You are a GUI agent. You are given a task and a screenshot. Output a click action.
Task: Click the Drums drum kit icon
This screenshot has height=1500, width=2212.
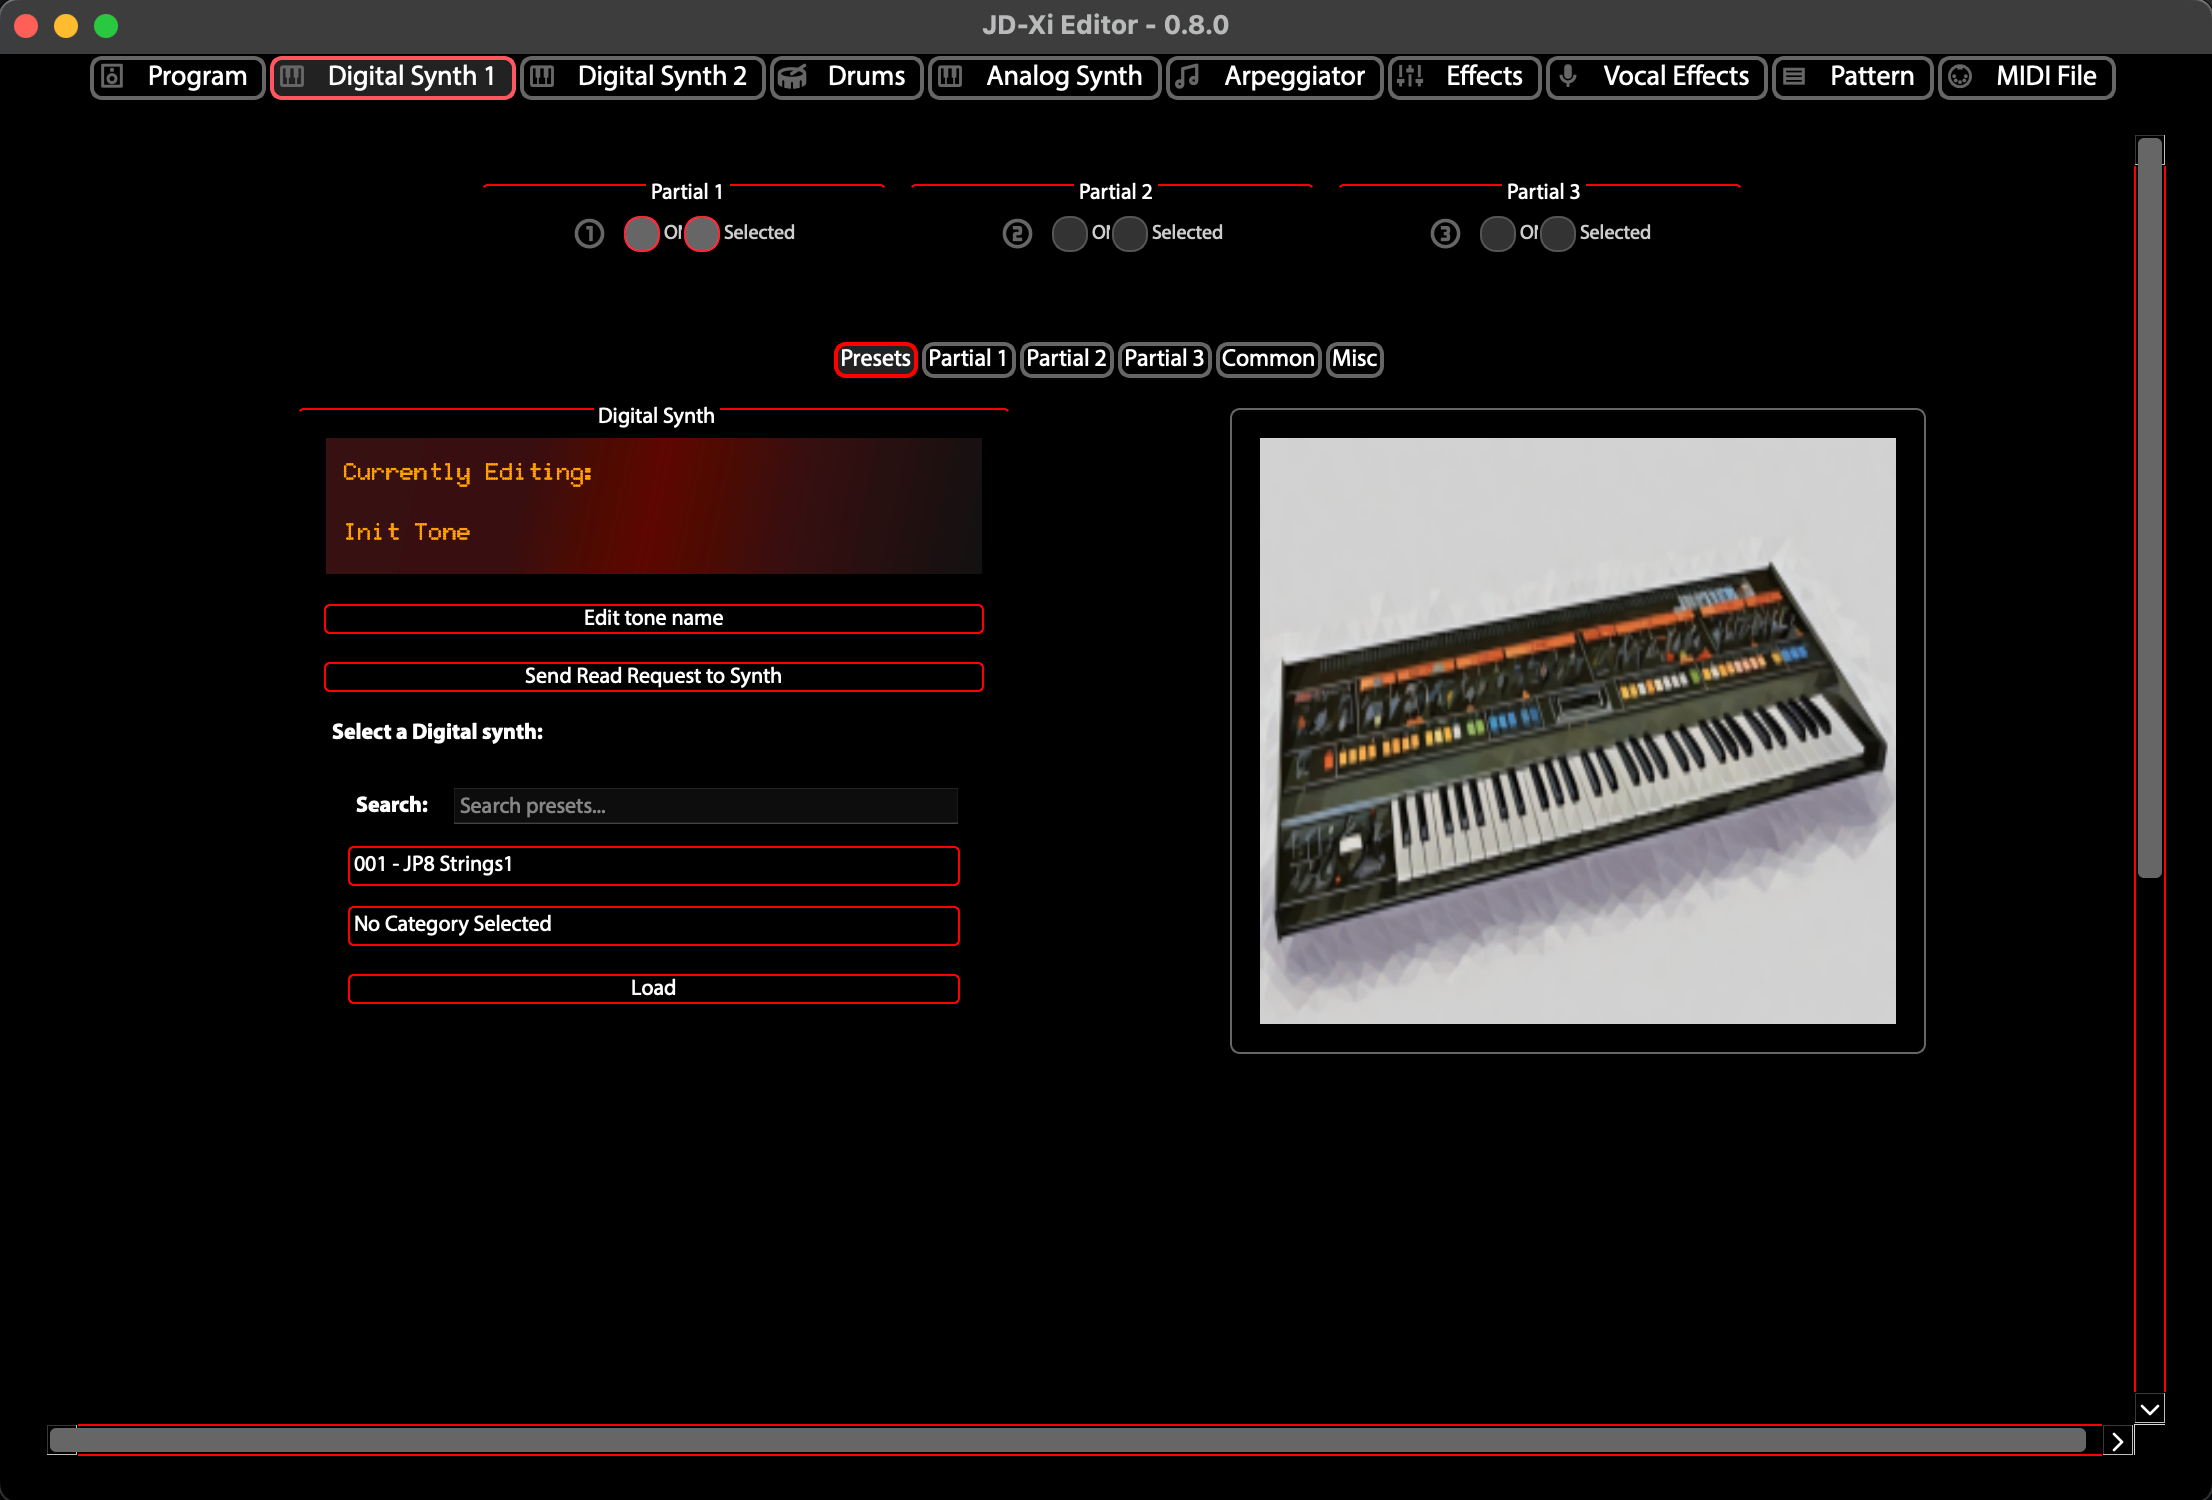pos(793,77)
